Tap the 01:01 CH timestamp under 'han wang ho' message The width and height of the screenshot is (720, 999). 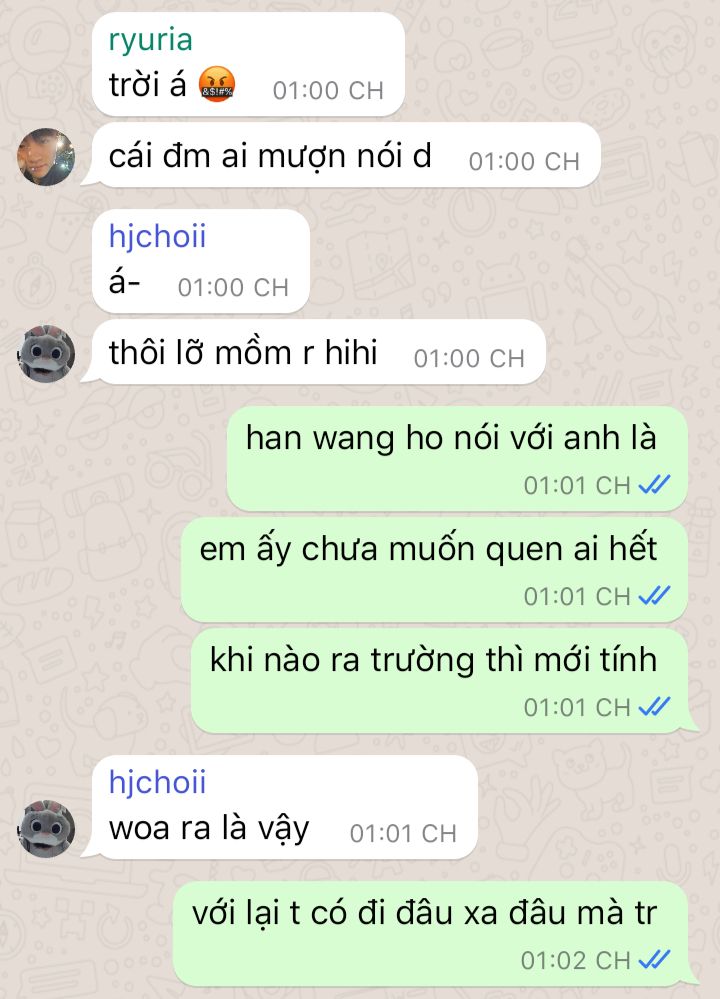pos(577,486)
